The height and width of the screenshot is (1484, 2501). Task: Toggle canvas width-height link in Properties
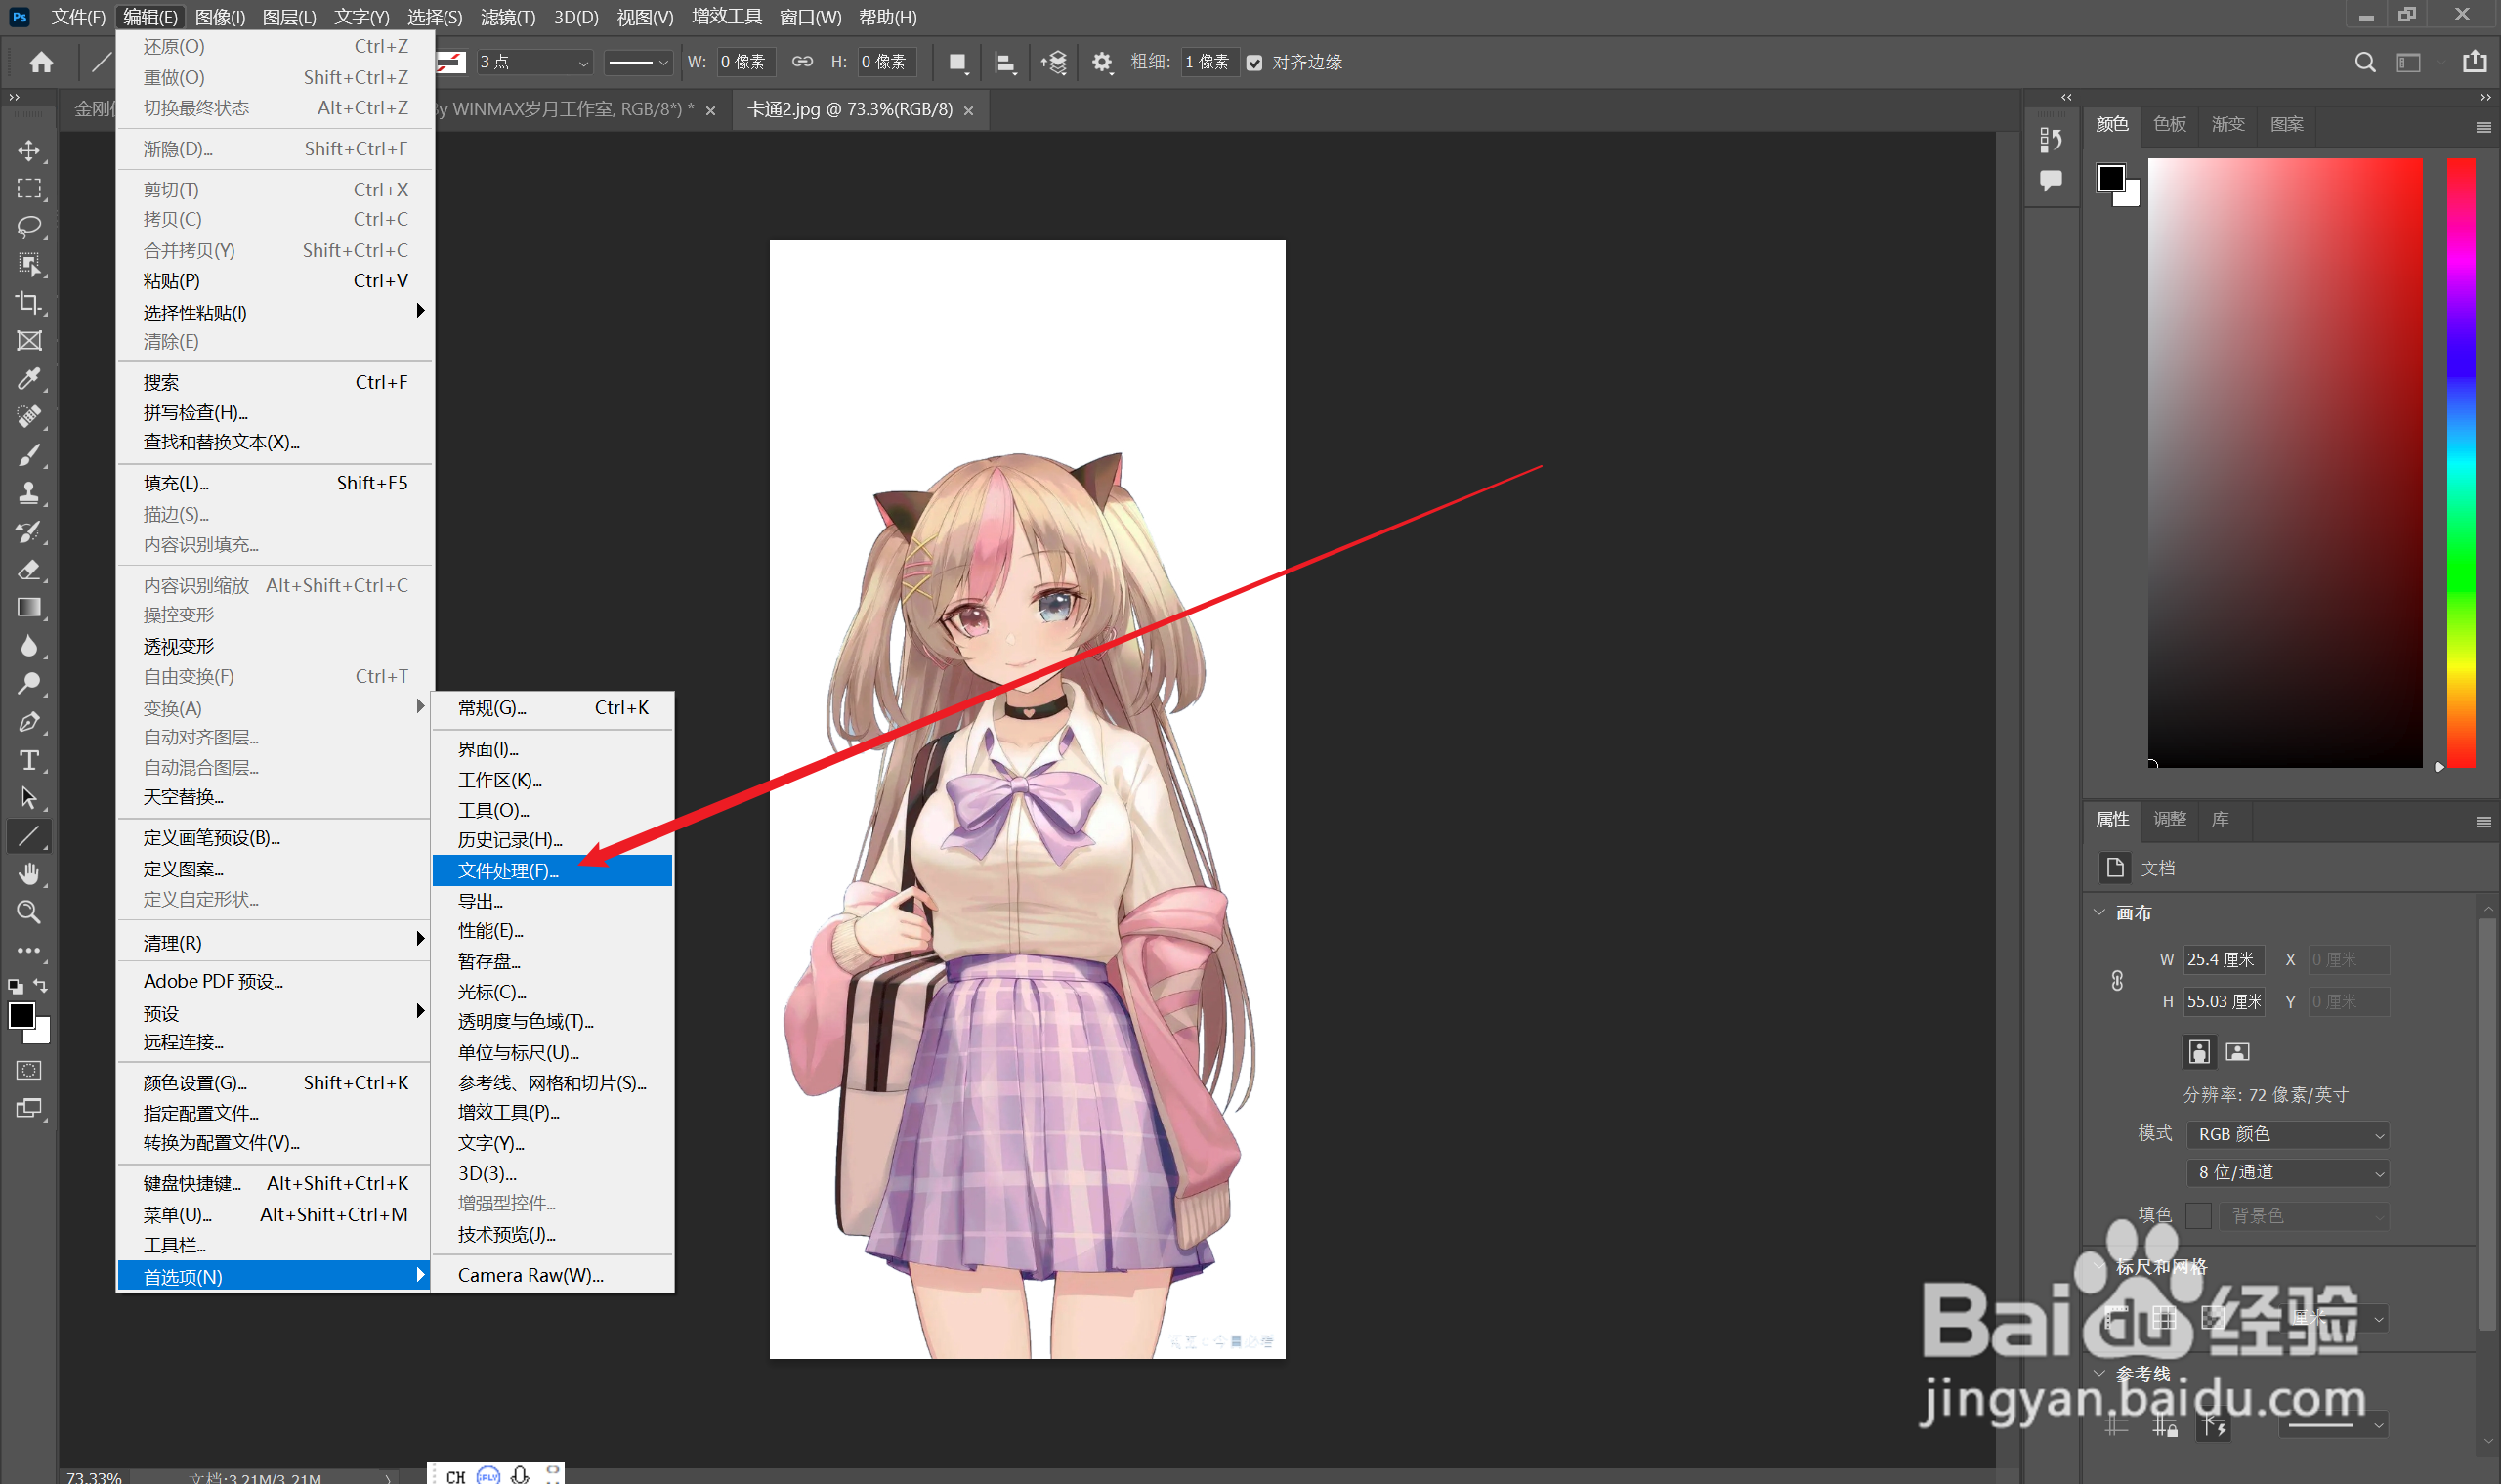pos(2117,981)
